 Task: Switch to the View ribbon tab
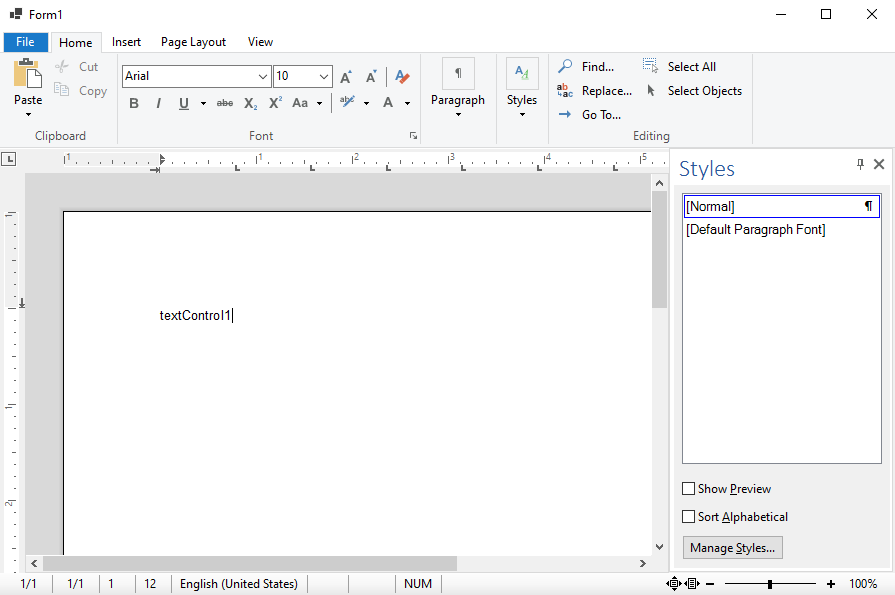pos(260,42)
